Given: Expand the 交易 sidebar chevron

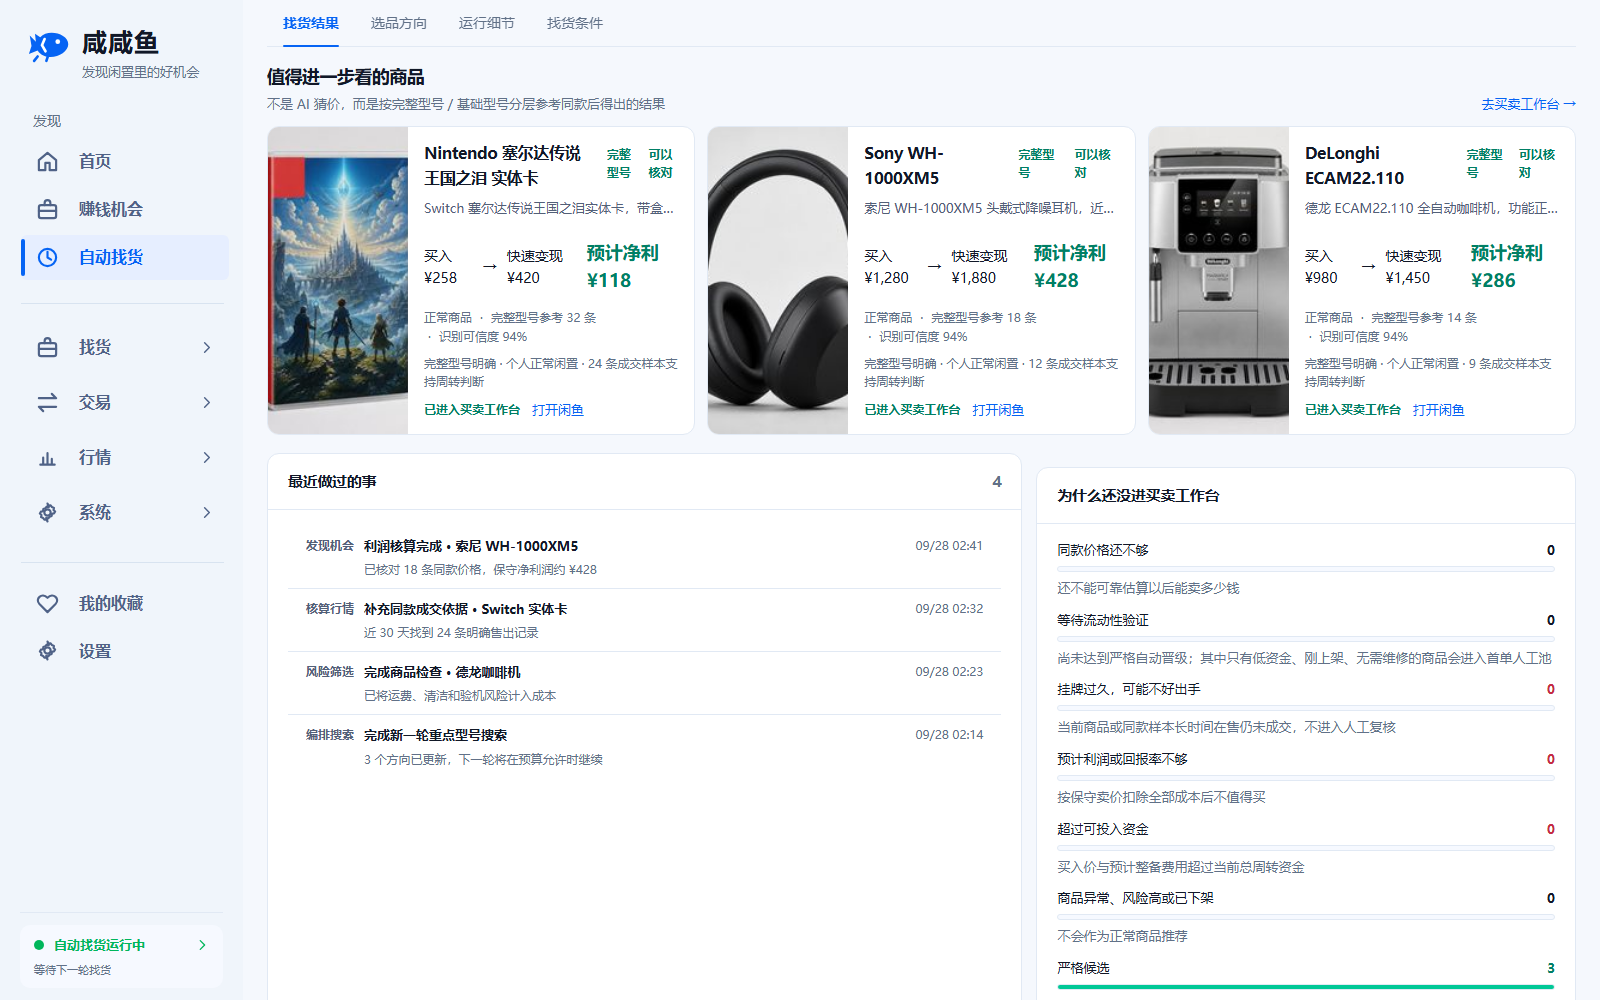Looking at the screenshot, I should pyautogui.click(x=207, y=402).
